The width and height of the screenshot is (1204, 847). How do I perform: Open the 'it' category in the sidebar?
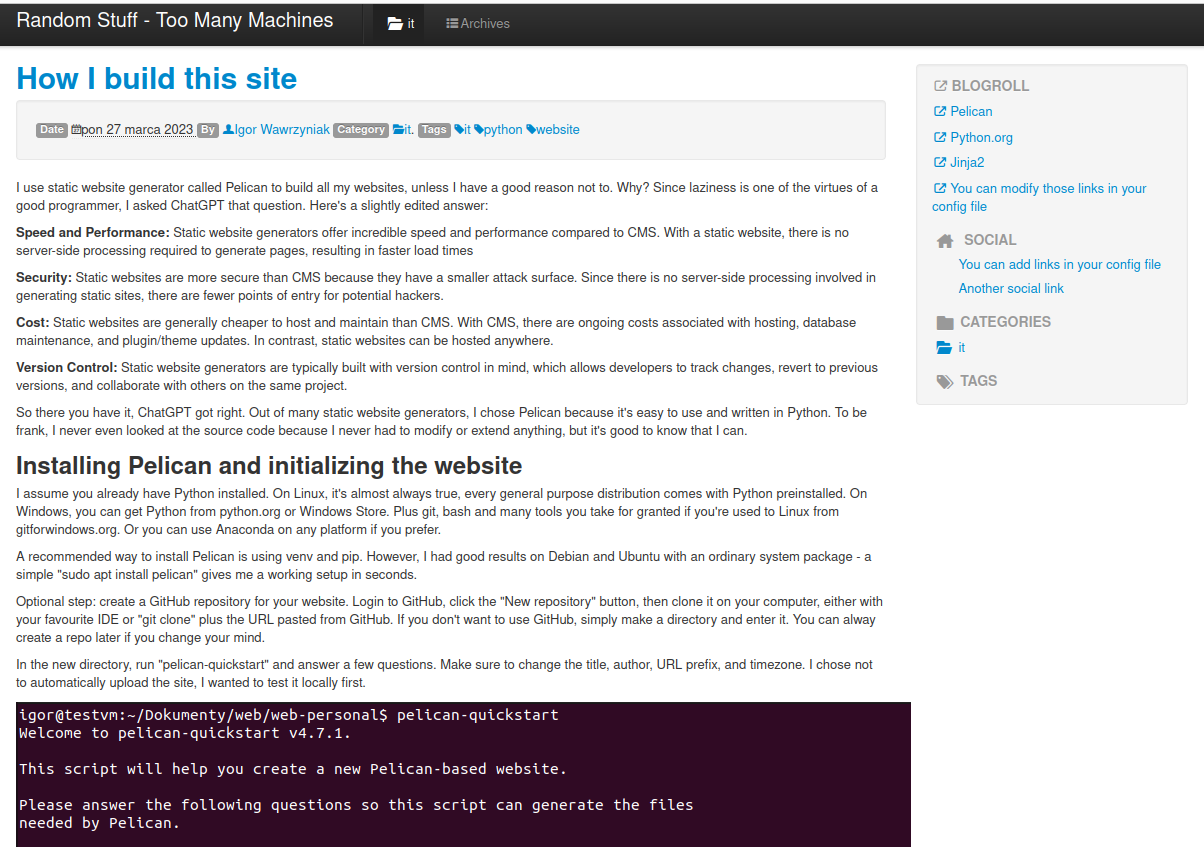[962, 348]
